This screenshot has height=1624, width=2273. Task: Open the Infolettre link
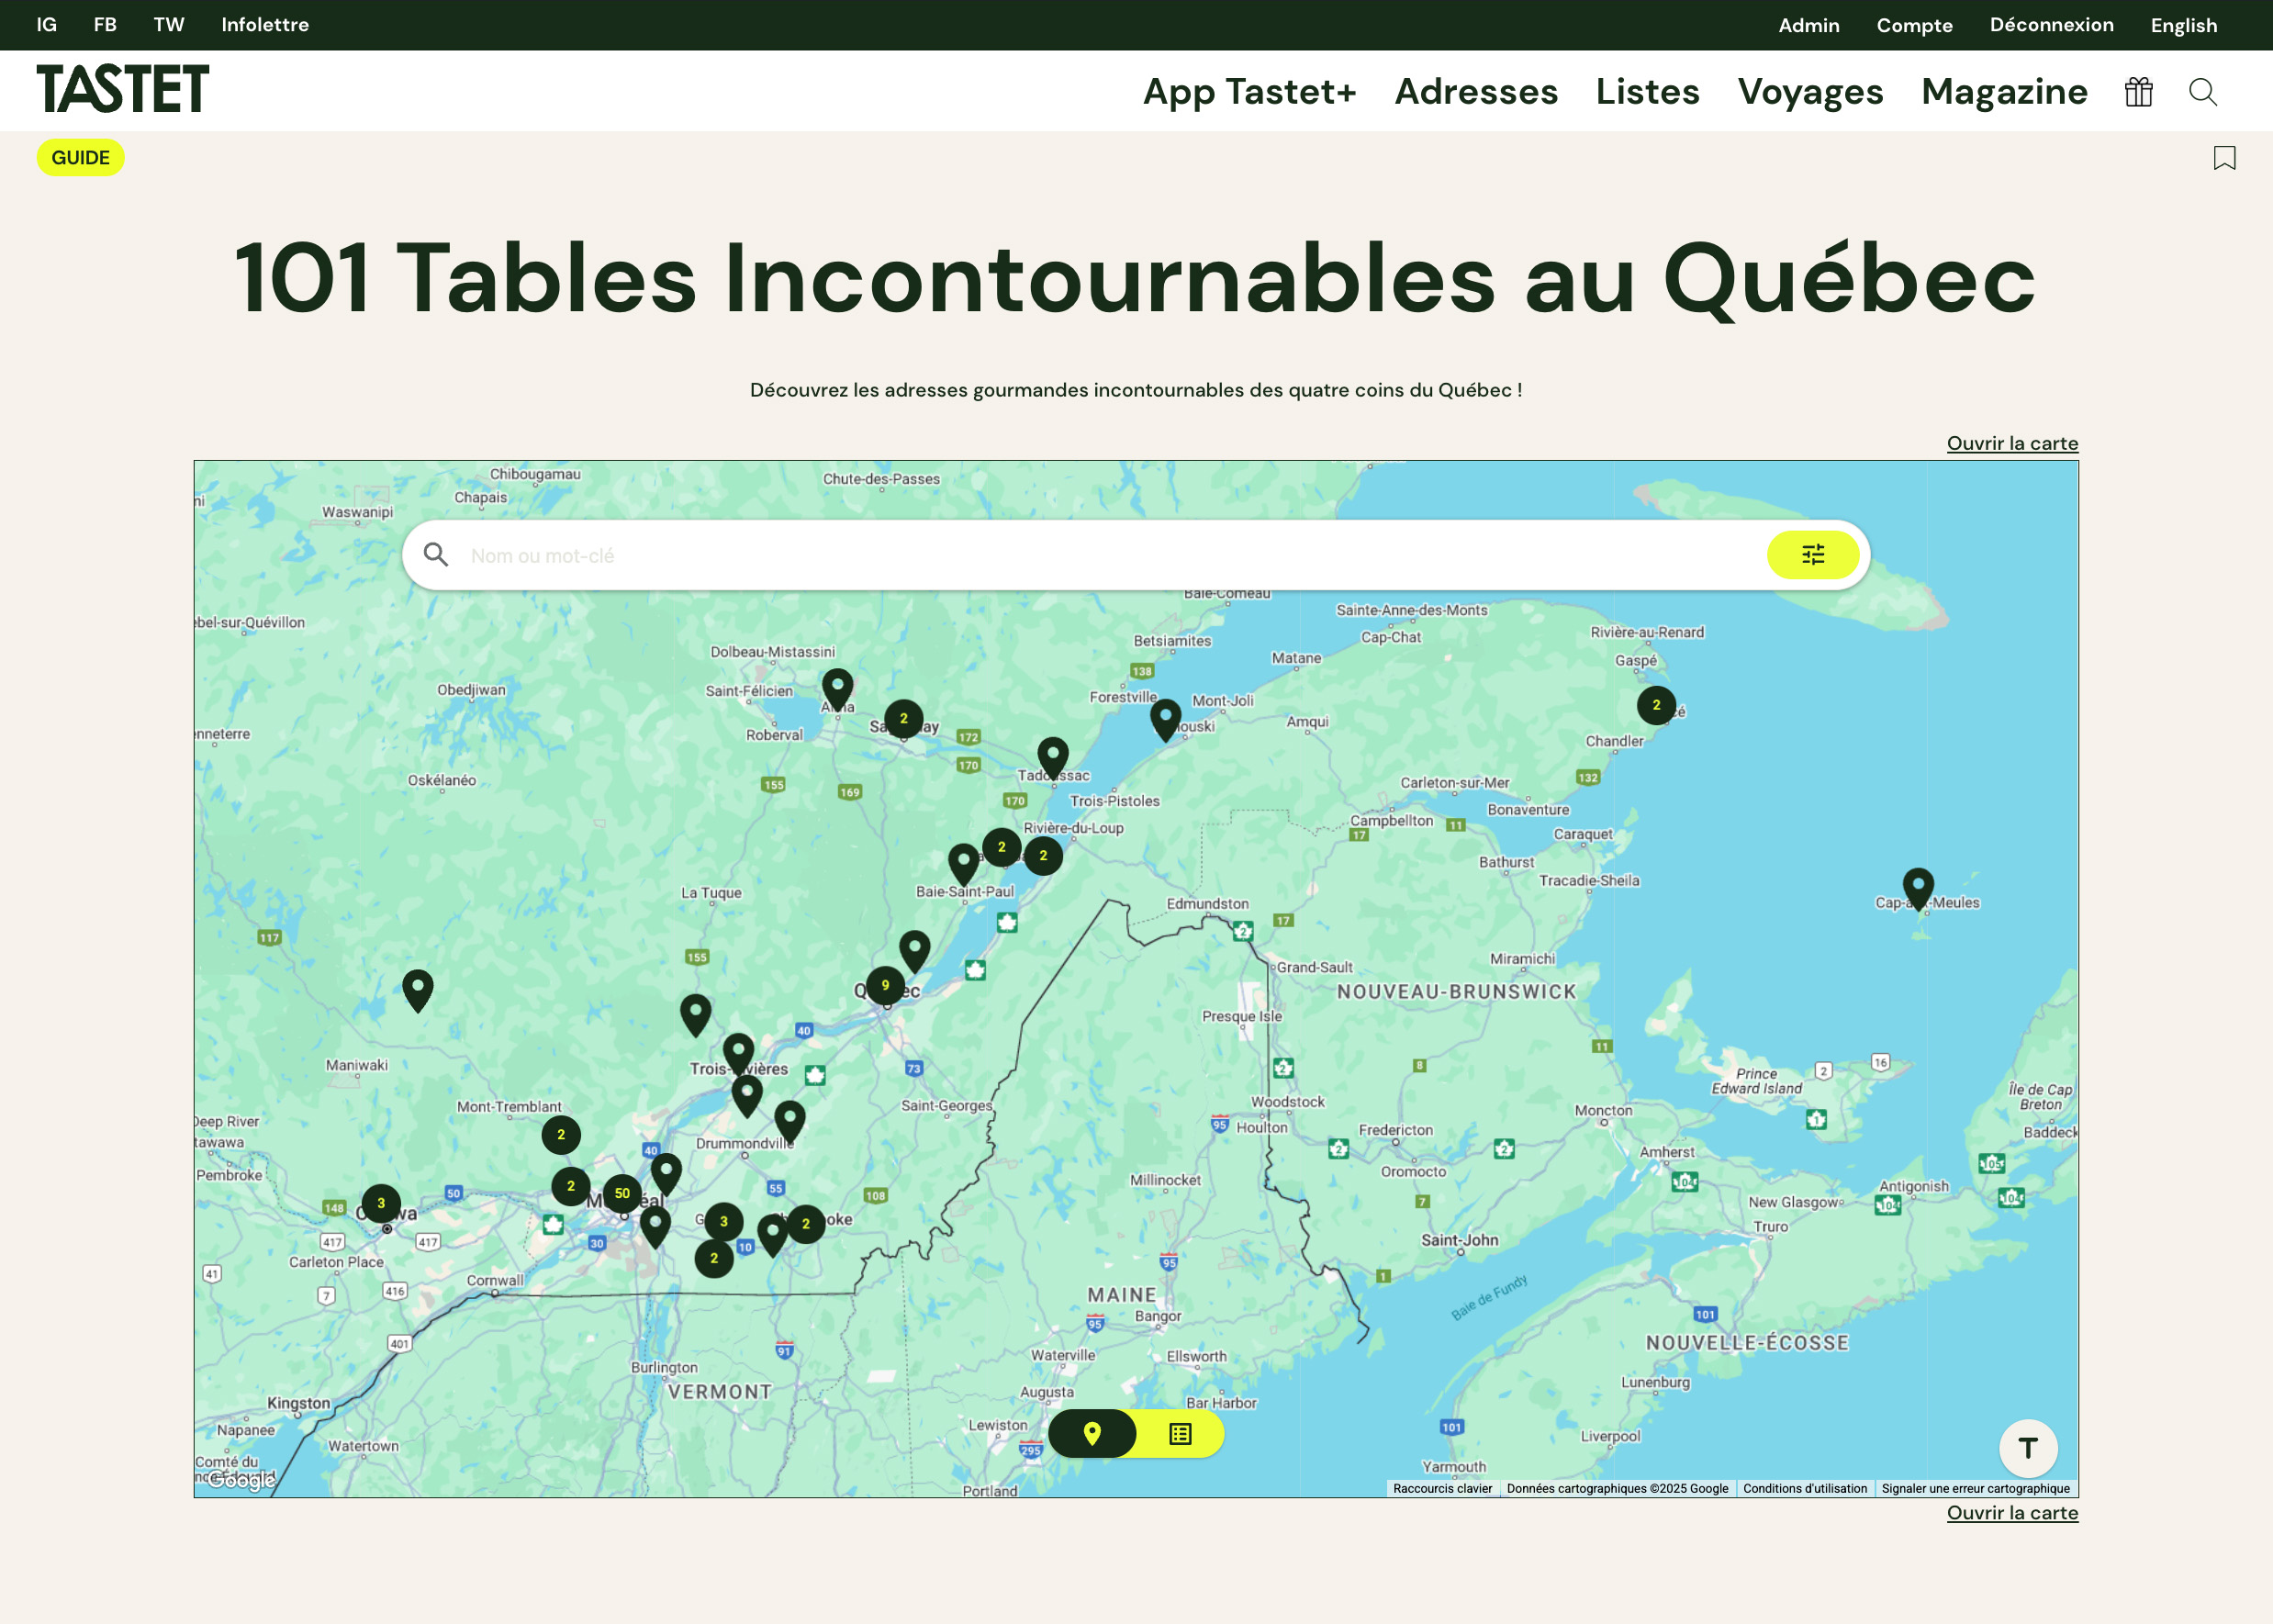pyautogui.click(x=265, y=25)
